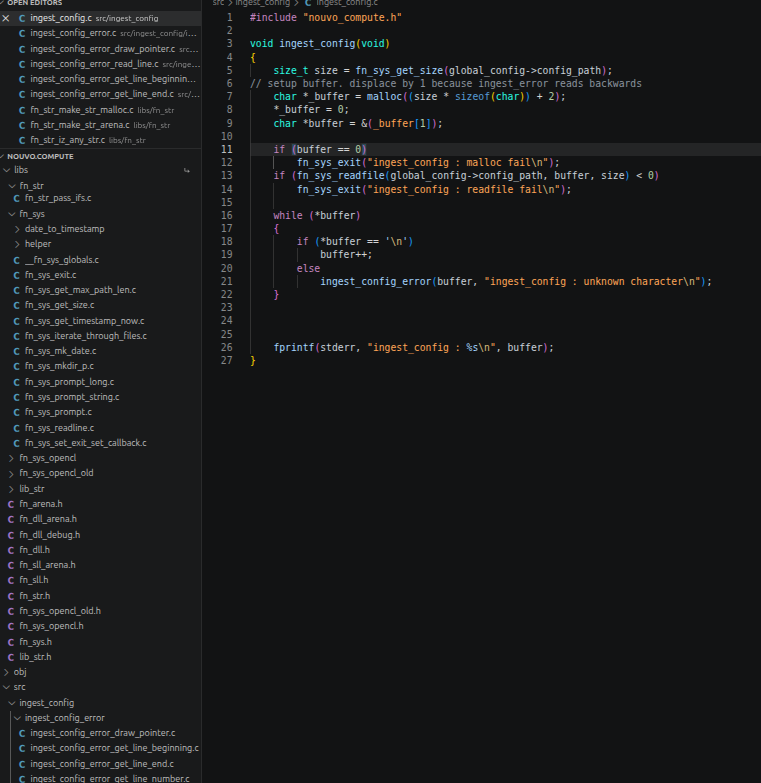Expand the date_to_timestamp folder
The height and width of the screenshot is (783, 761).
pyautogui.click(x=17, y=229)
